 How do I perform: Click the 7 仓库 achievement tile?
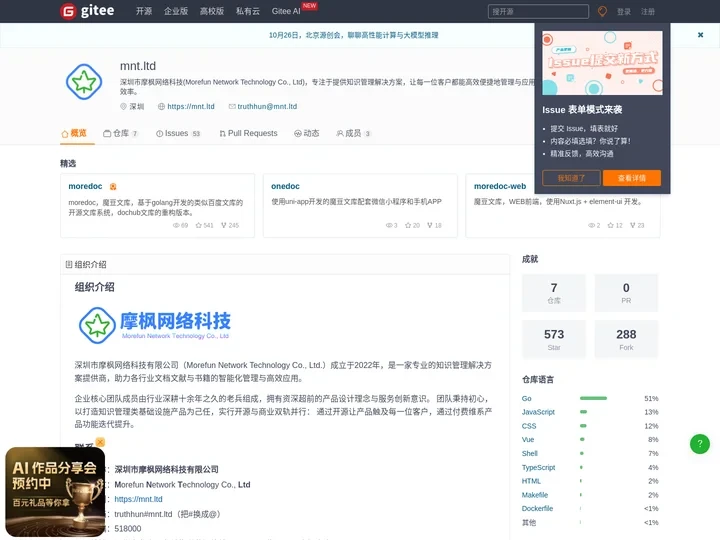[x=554, y=293]
